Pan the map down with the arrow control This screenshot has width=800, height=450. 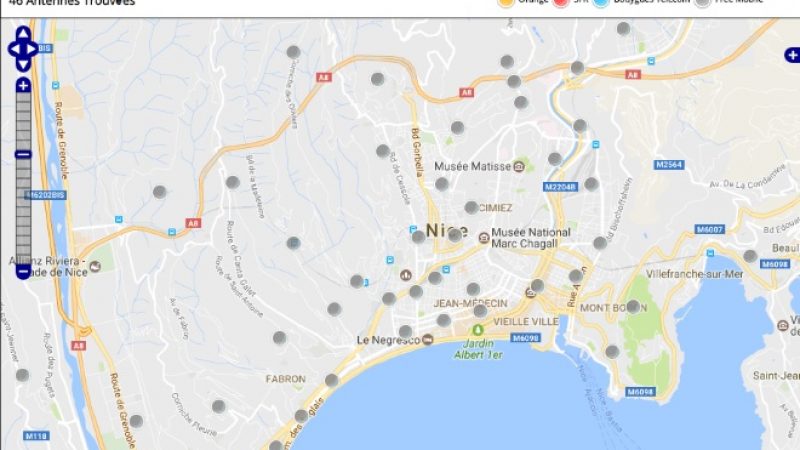23,64
